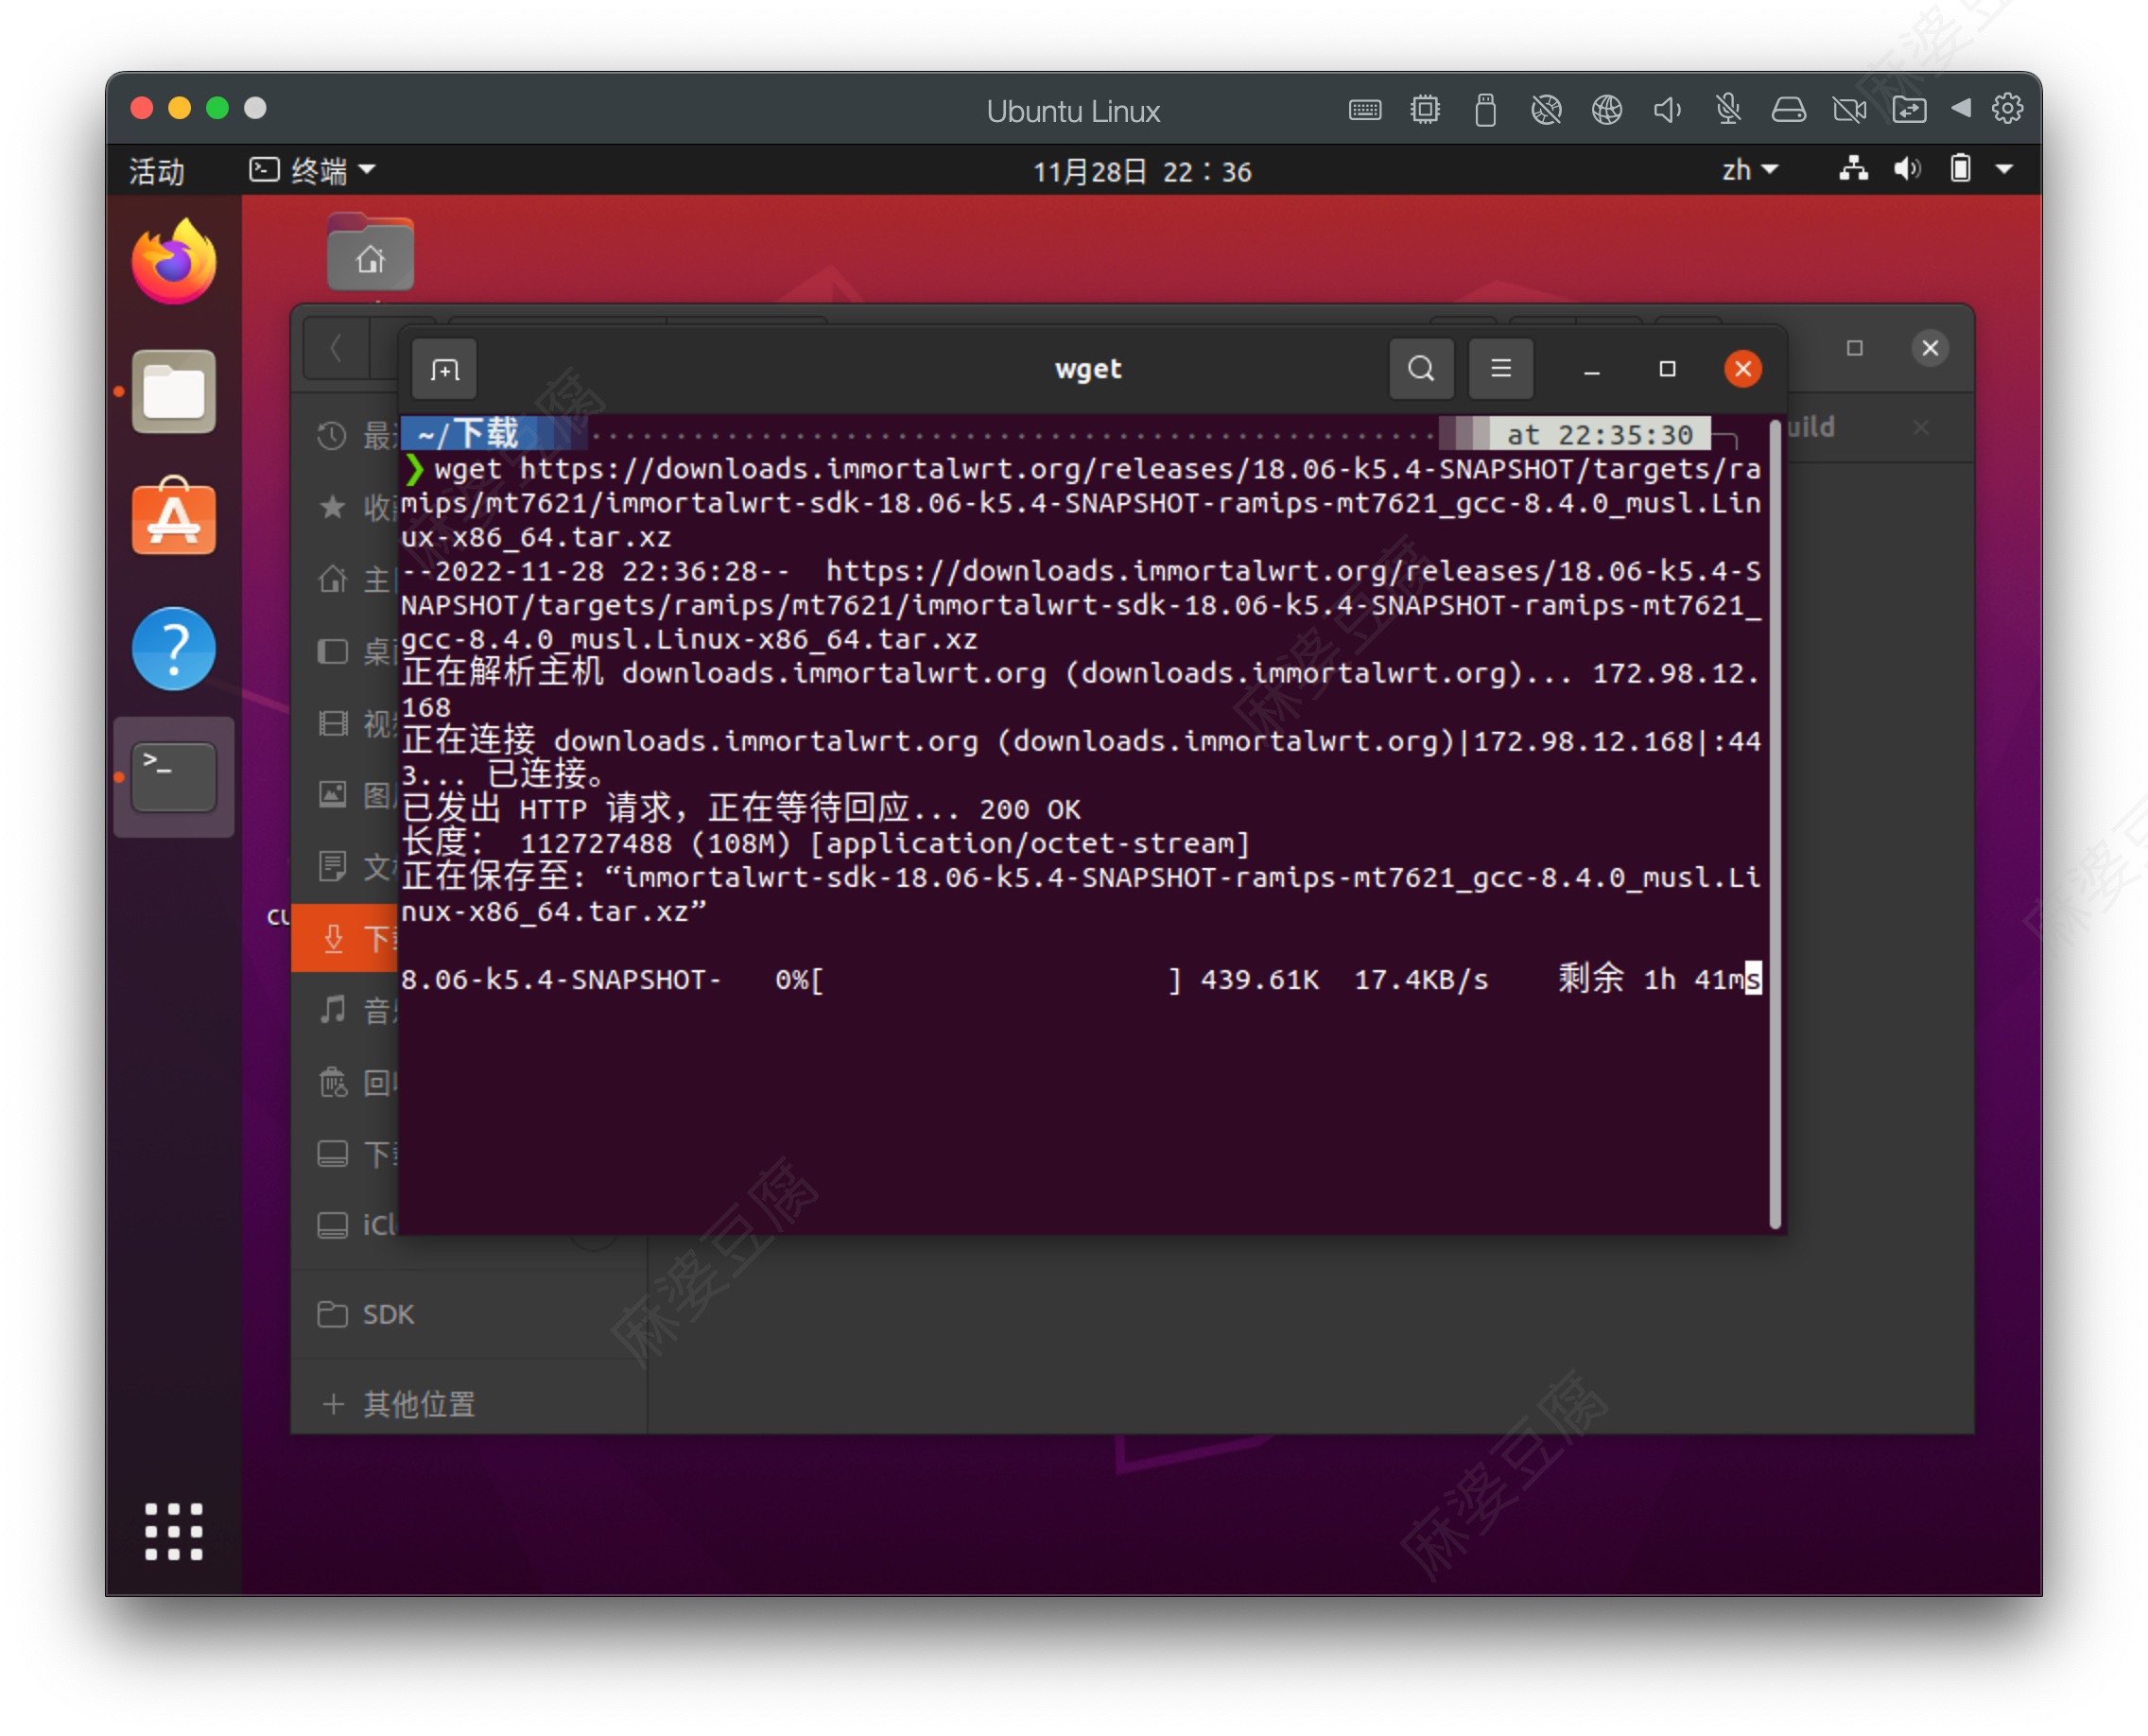The width and height of the screenshot is (2148, 1736).
Task: Click the globe network icon in the VM title bar
Action: coord(1607,109)
